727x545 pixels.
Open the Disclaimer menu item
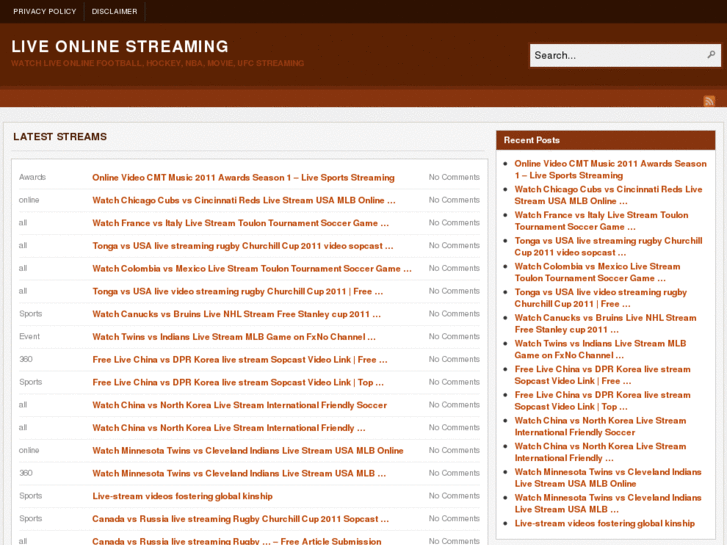tap(114, 11)
